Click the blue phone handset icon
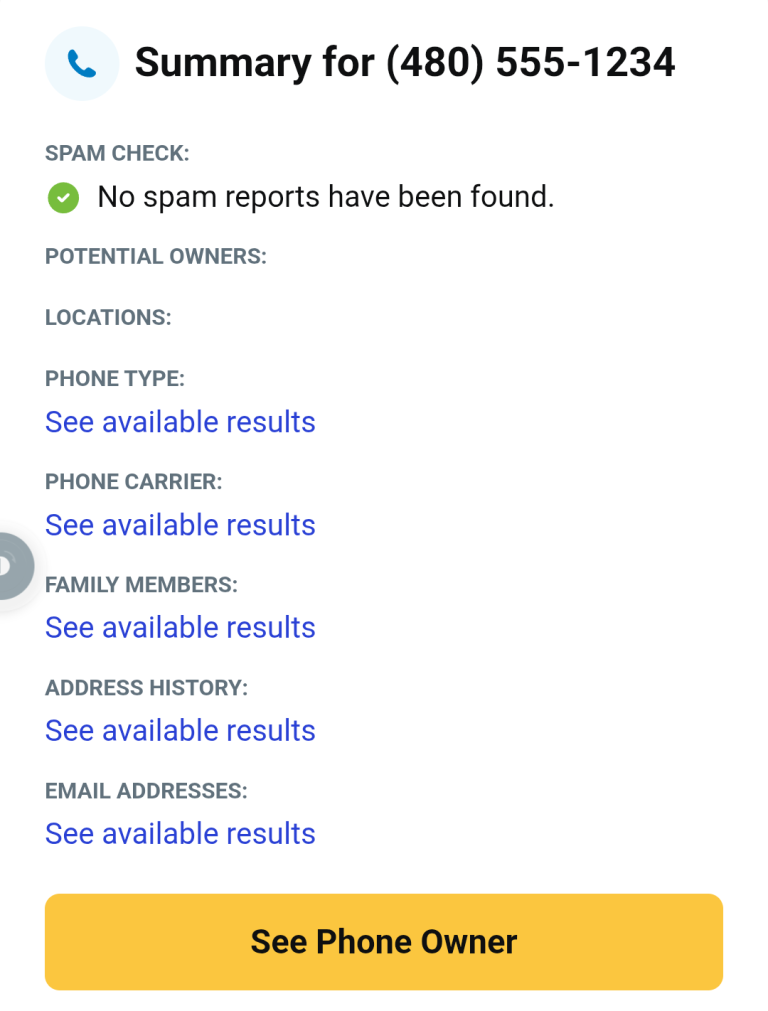Screen dimensions: 768x1011 [82, 64]
